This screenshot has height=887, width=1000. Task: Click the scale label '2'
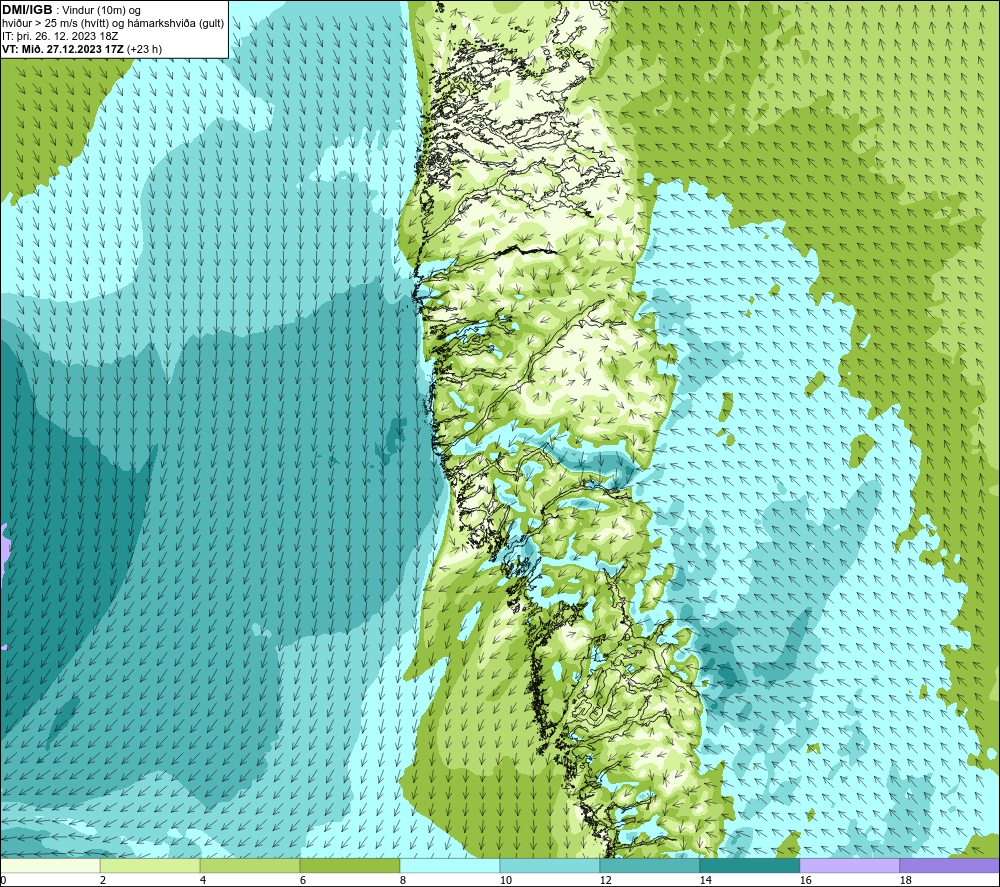[x=103, y=880]
